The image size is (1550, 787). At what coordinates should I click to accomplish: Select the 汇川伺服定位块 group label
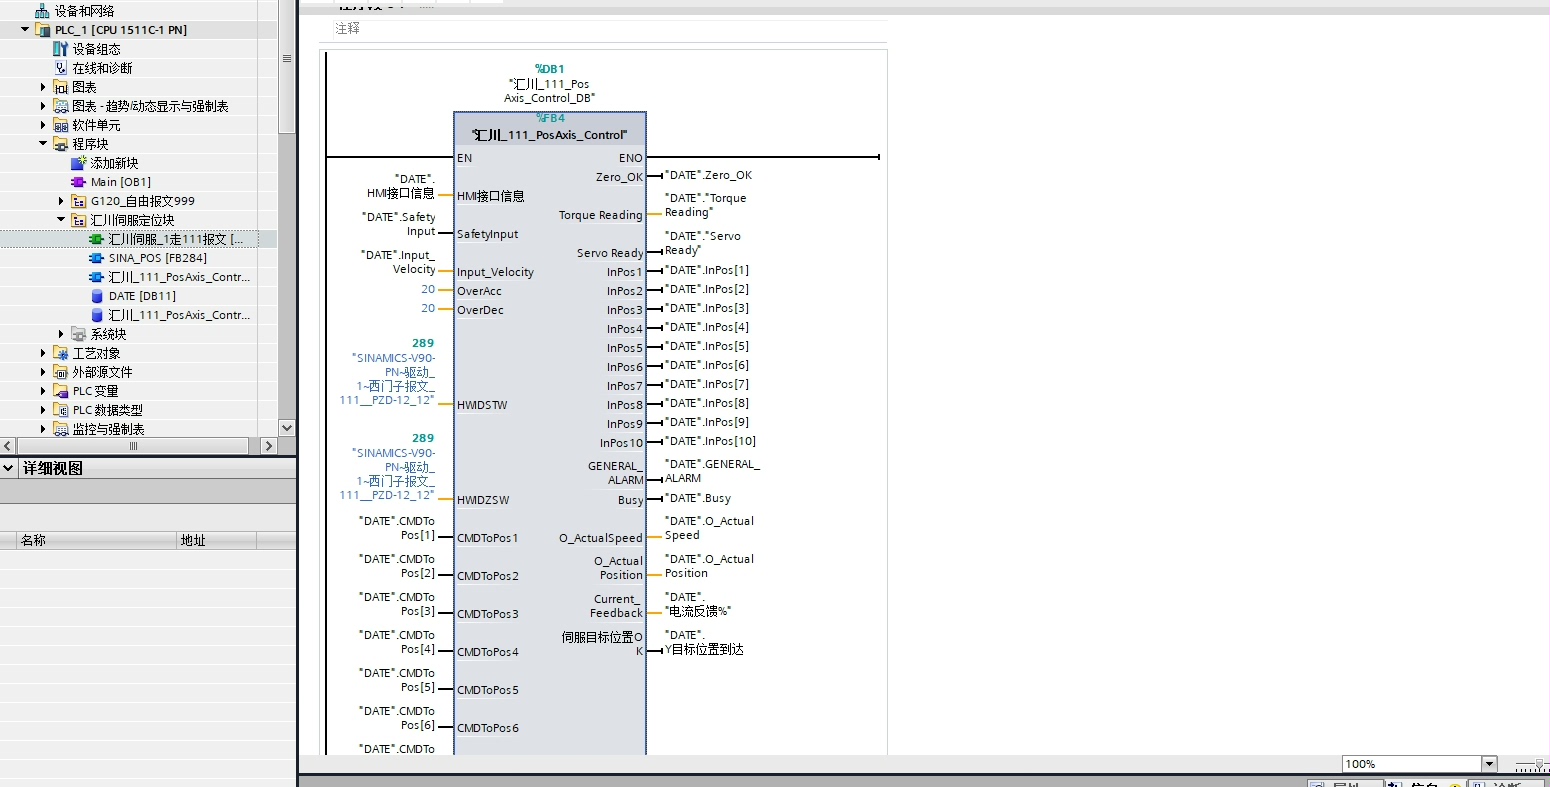(133, 220)
